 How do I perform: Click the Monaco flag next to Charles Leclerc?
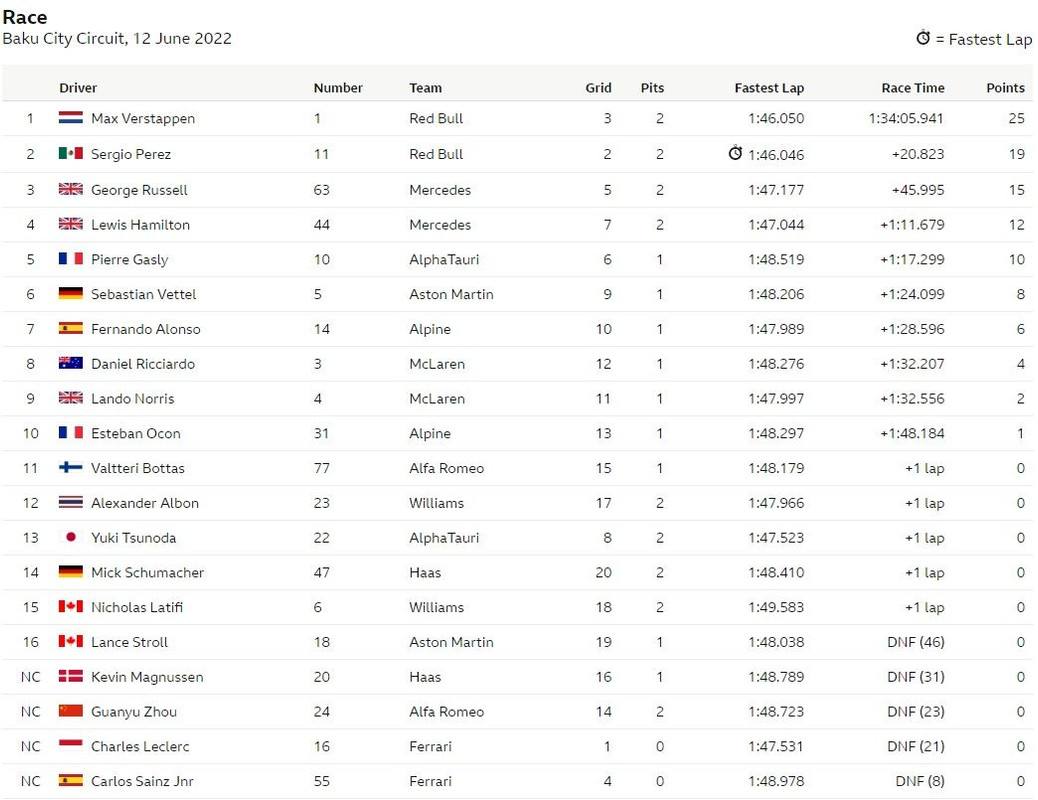point(71,746)
